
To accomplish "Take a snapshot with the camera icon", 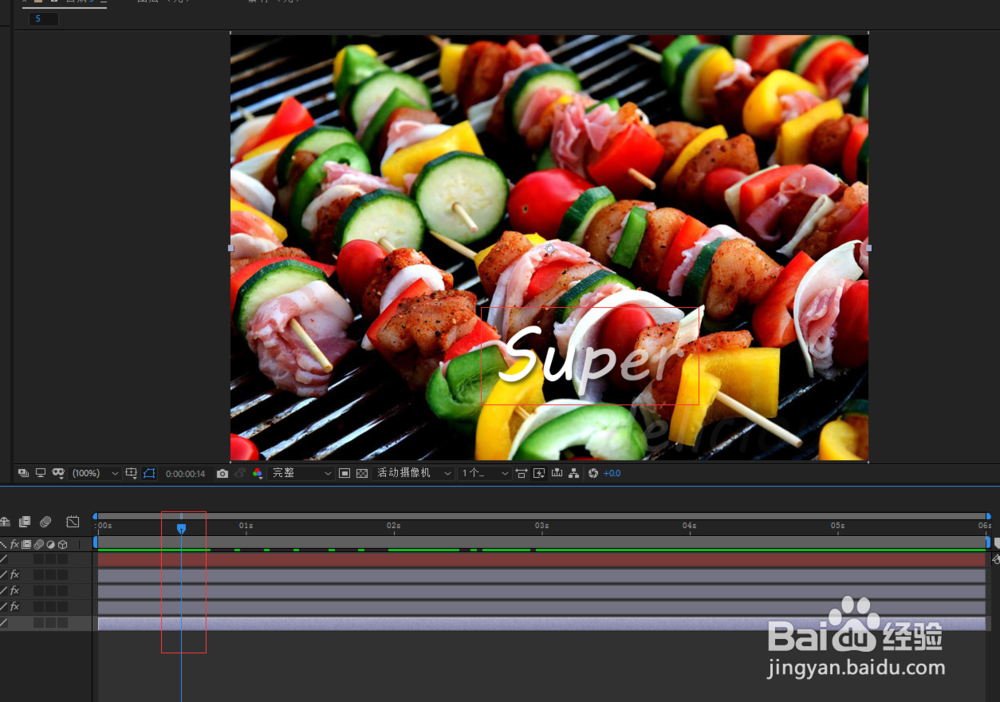I will click(222, 473).
